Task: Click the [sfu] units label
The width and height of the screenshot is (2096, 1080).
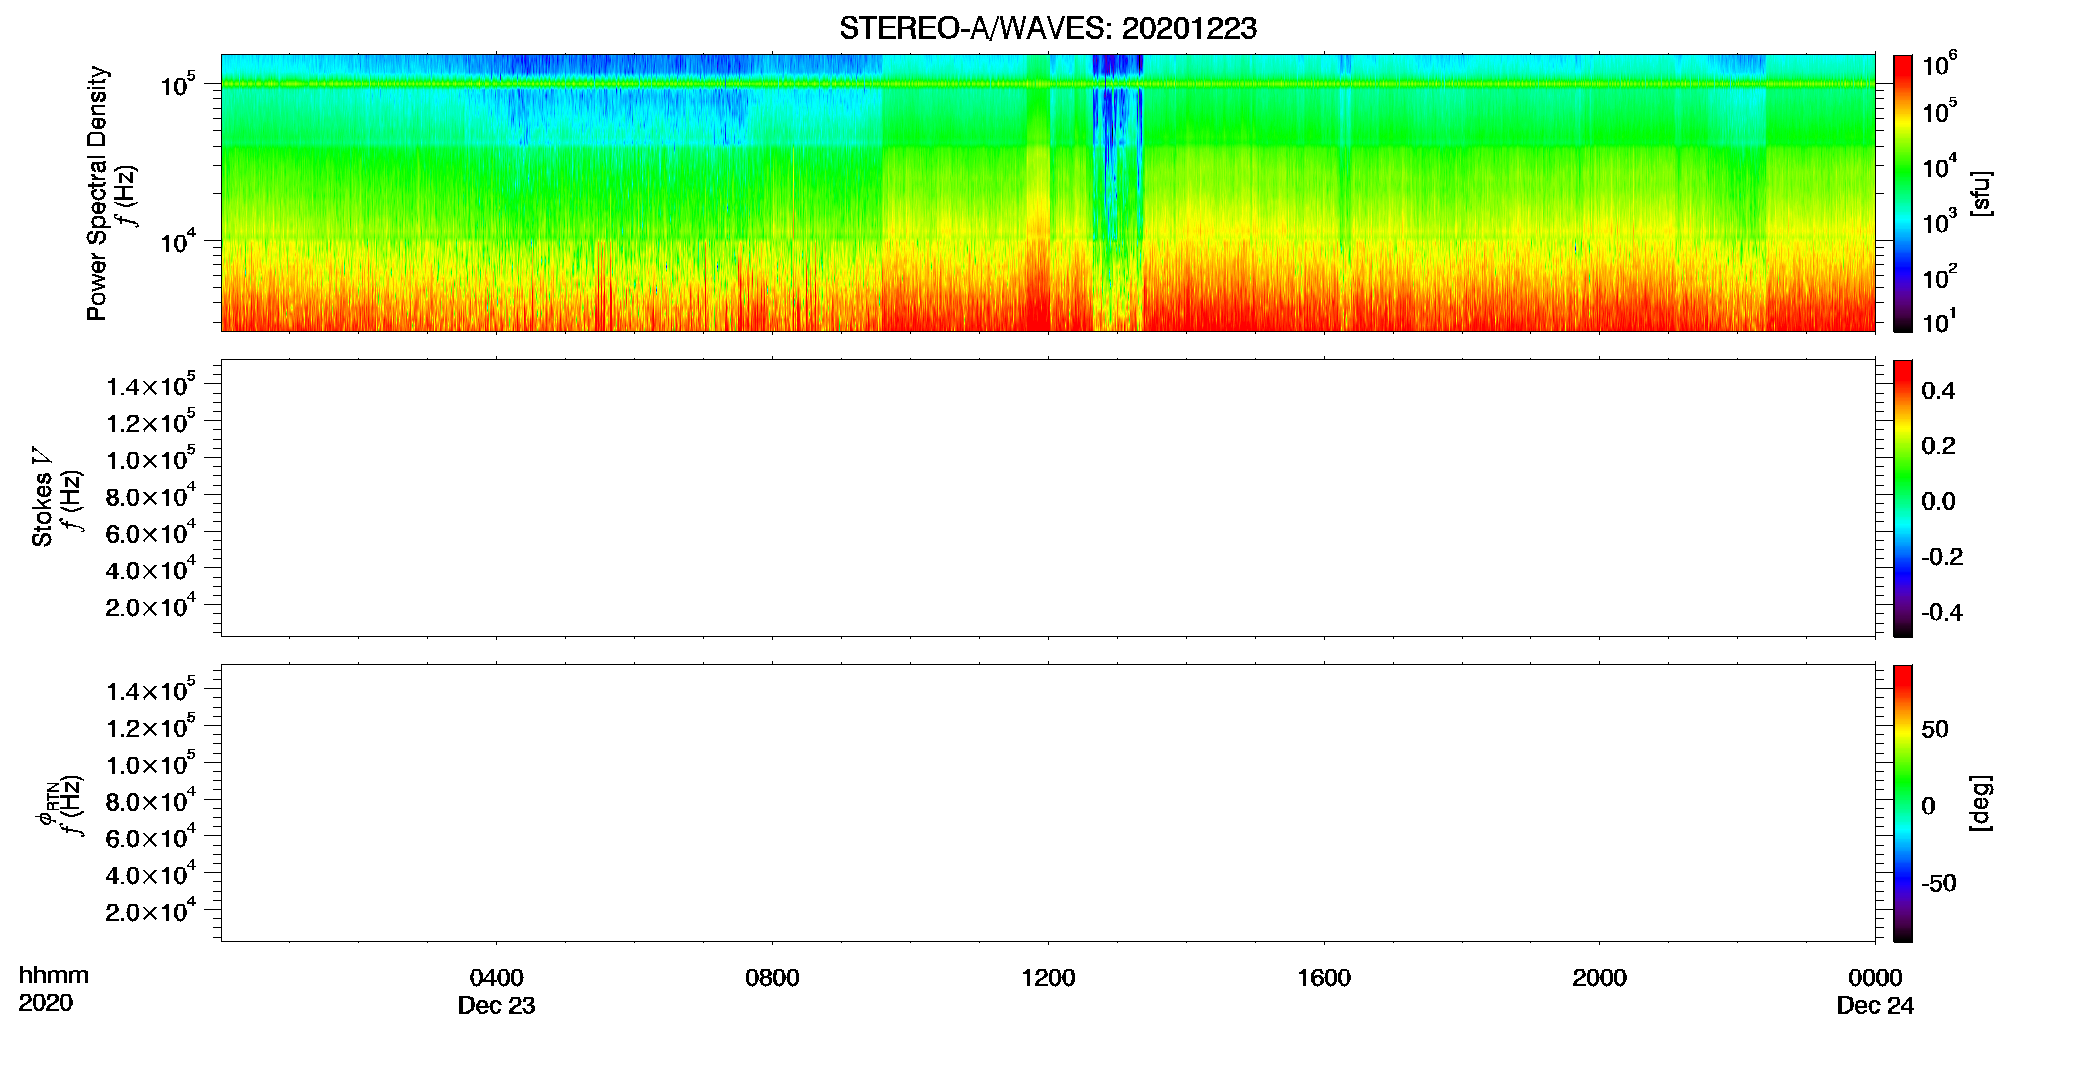Action: 1980,193
